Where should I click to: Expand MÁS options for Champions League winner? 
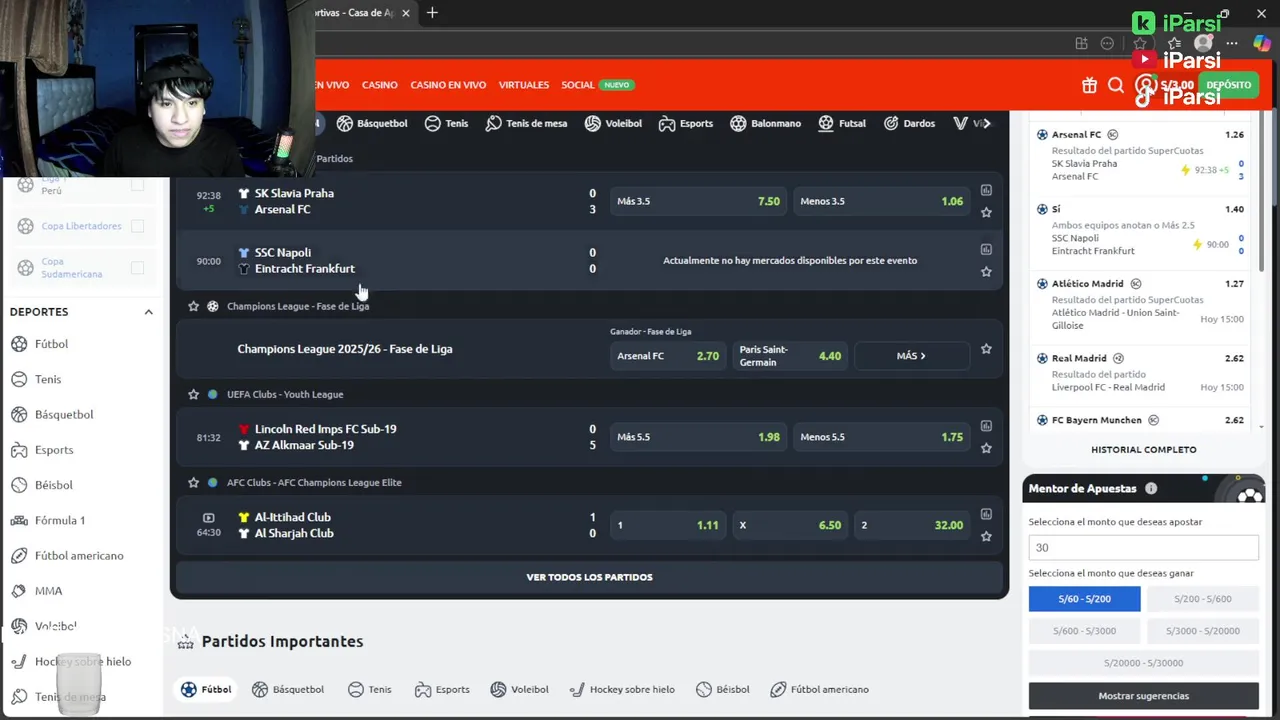pos(912,356)
